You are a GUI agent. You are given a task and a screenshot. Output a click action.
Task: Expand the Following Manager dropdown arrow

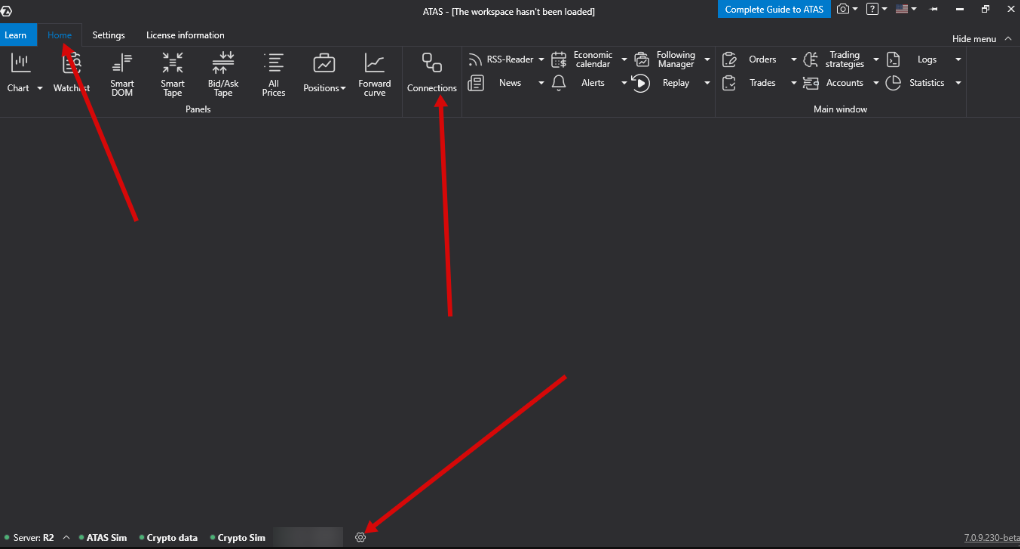click(707, 59)
